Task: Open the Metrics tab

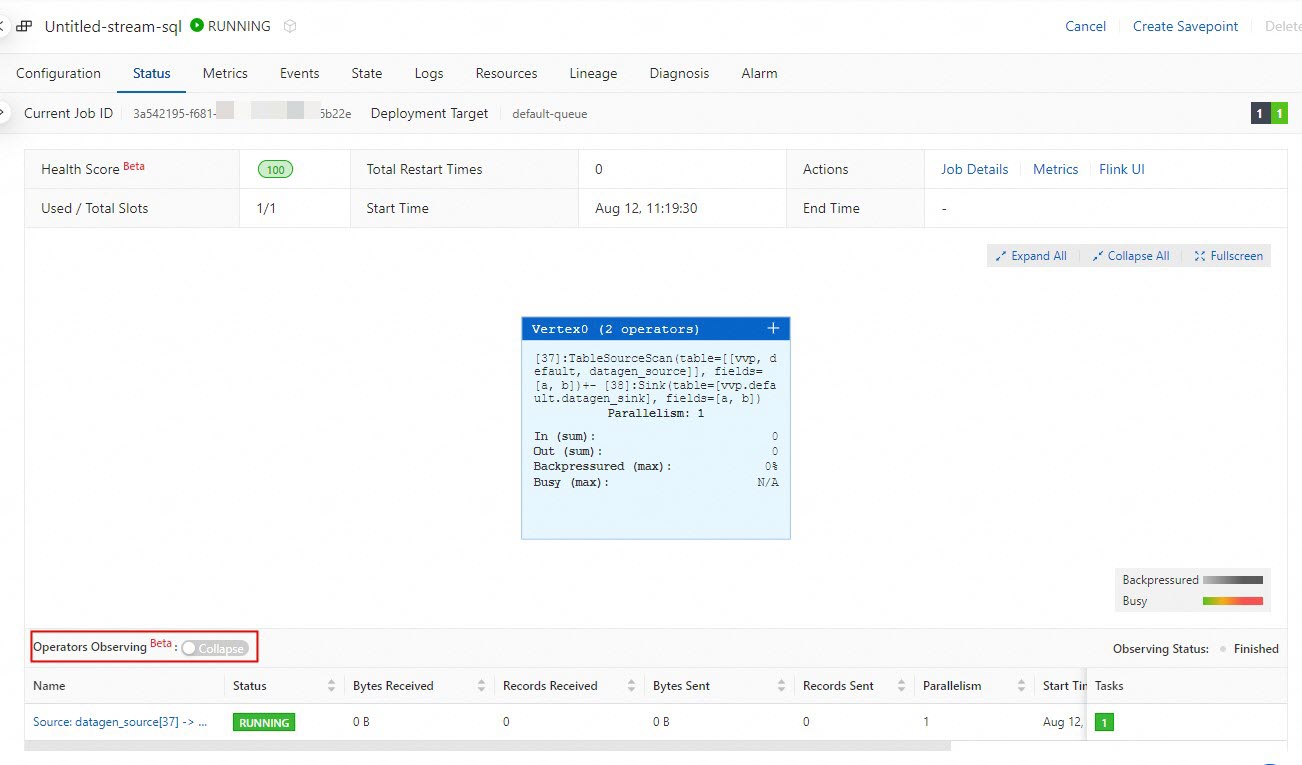Action: 225,73
